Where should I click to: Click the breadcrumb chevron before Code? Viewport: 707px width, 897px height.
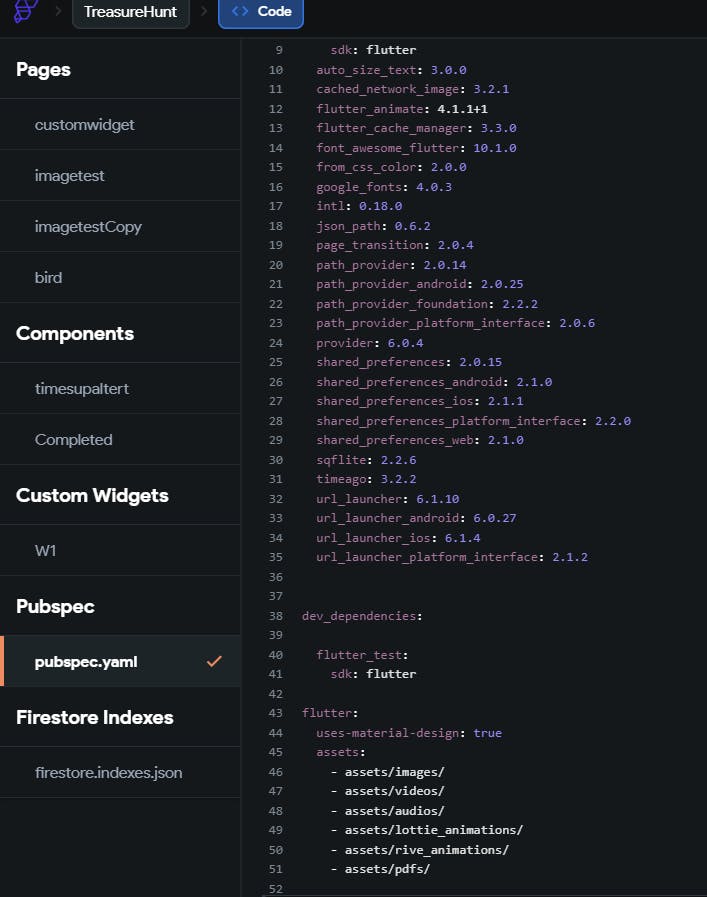204,11
